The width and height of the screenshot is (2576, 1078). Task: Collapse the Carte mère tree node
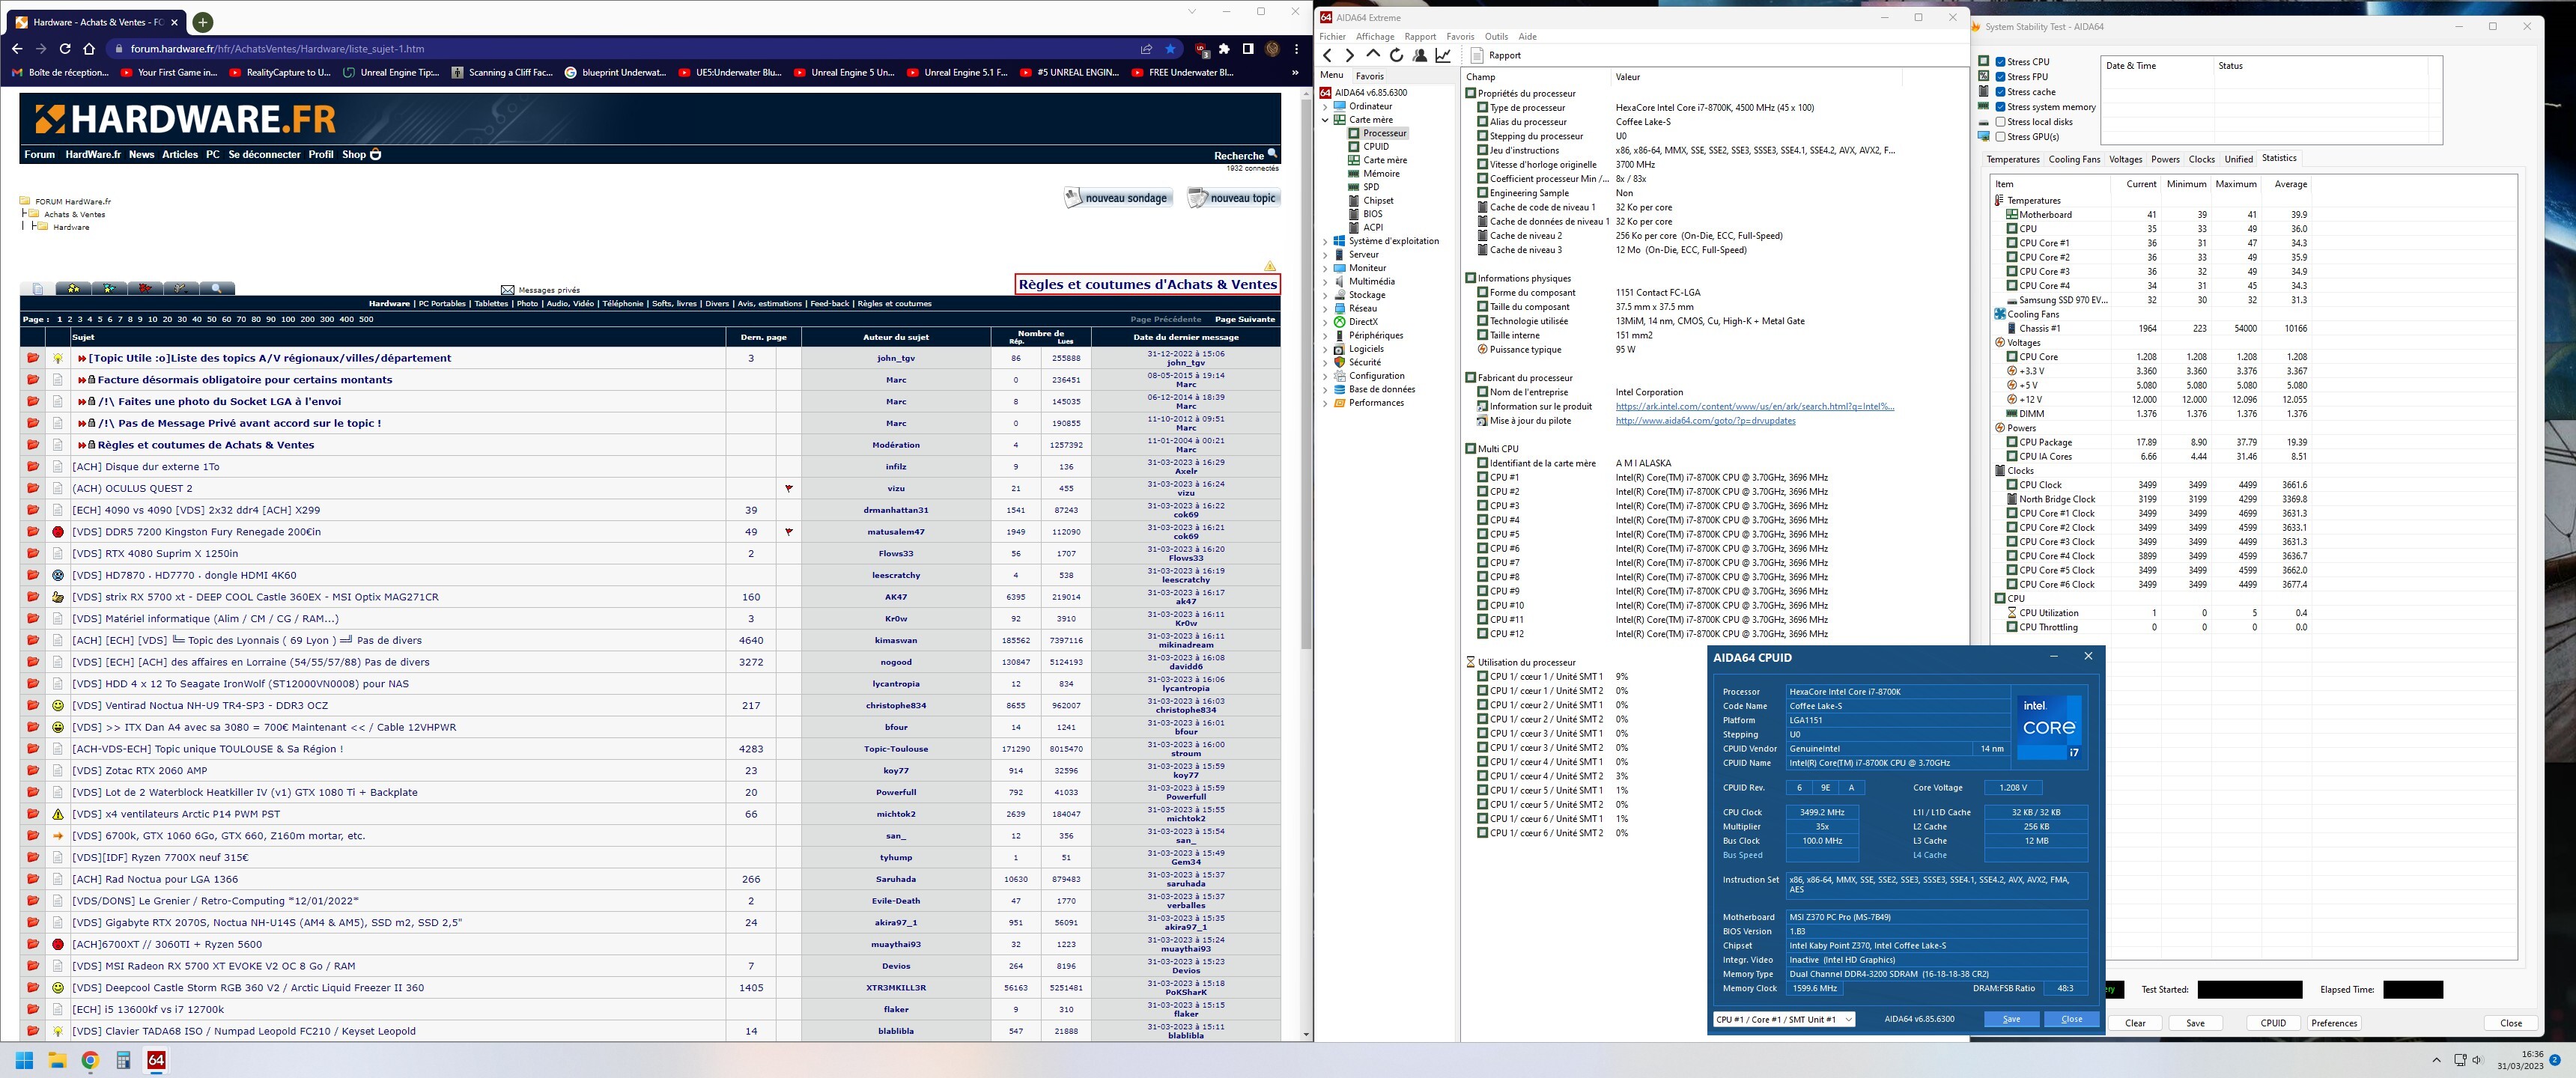(x=1326, y=120)
